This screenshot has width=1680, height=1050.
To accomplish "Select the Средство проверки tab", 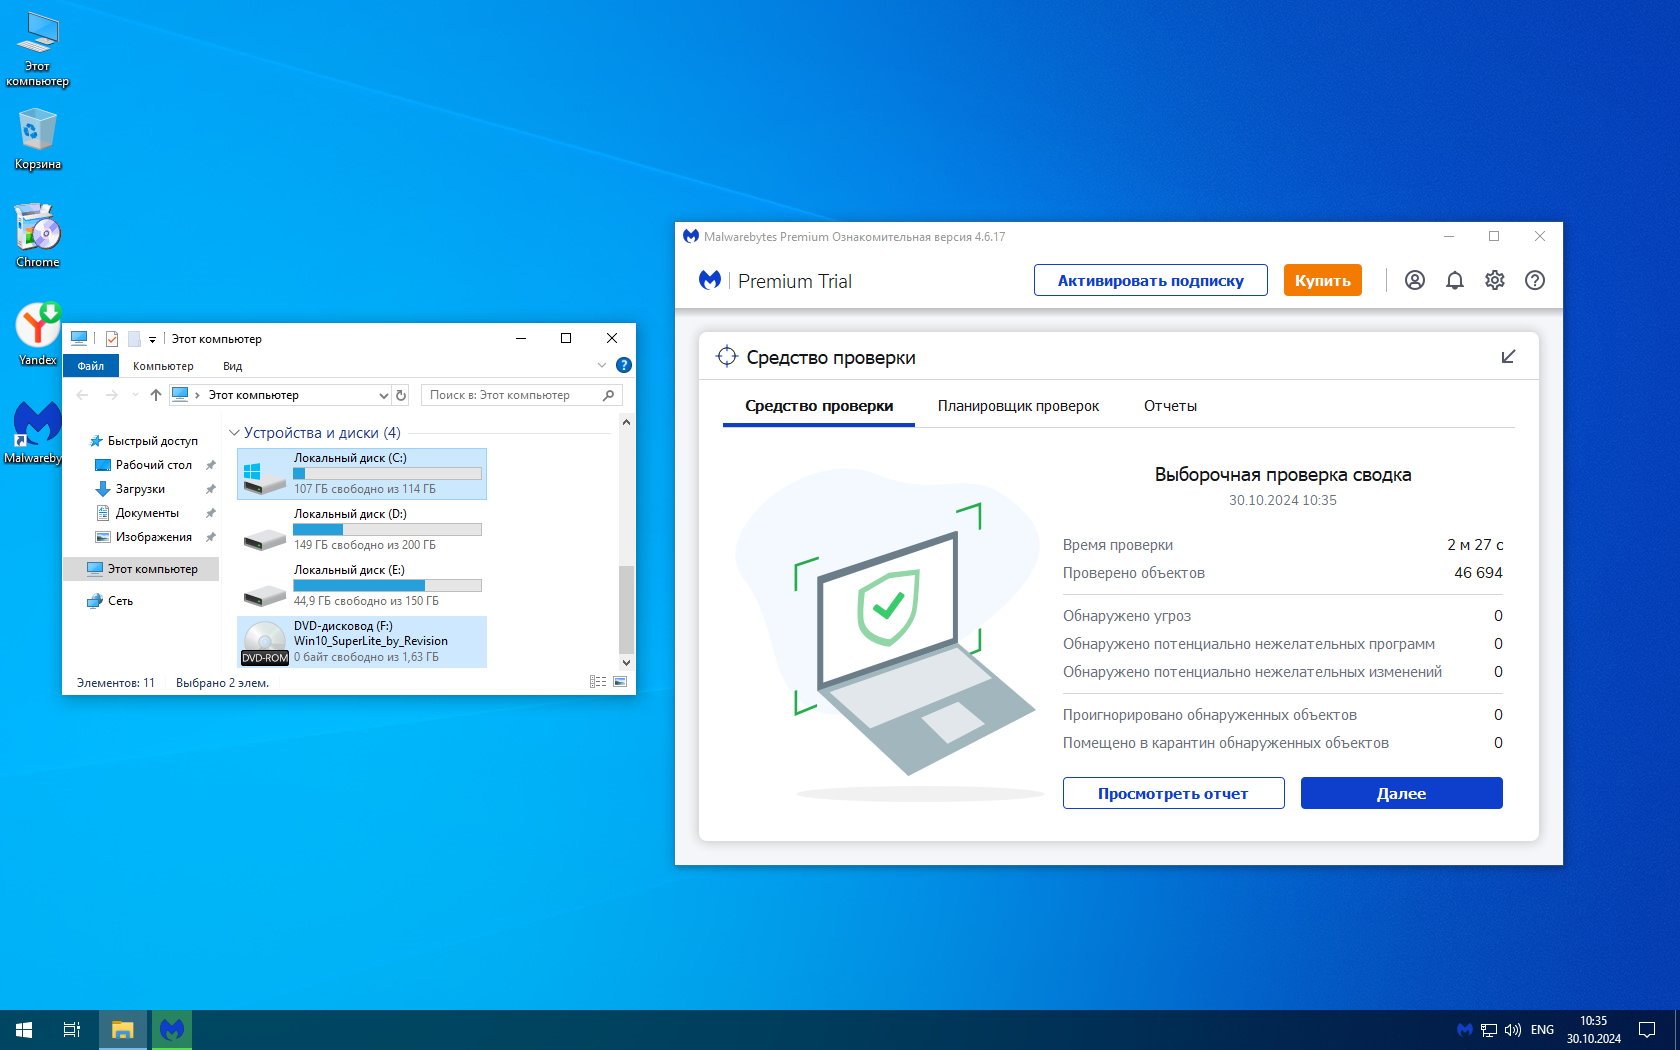I will (819, 406).
